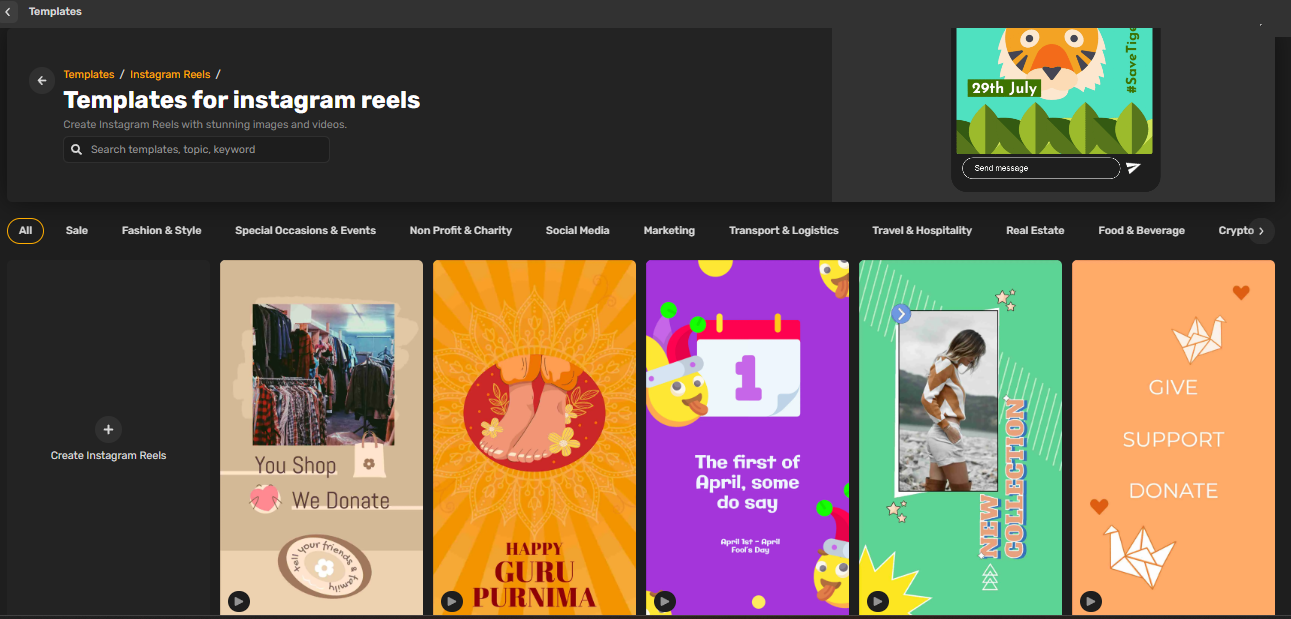Open the Fashion & Style category
The width and height of the screenshot is (1291, 619).
[x=162, y=231]
